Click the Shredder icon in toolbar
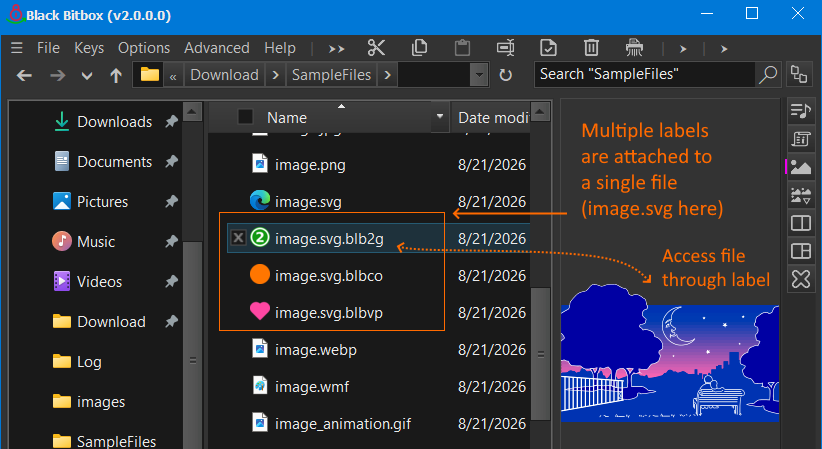 [634, 48]
